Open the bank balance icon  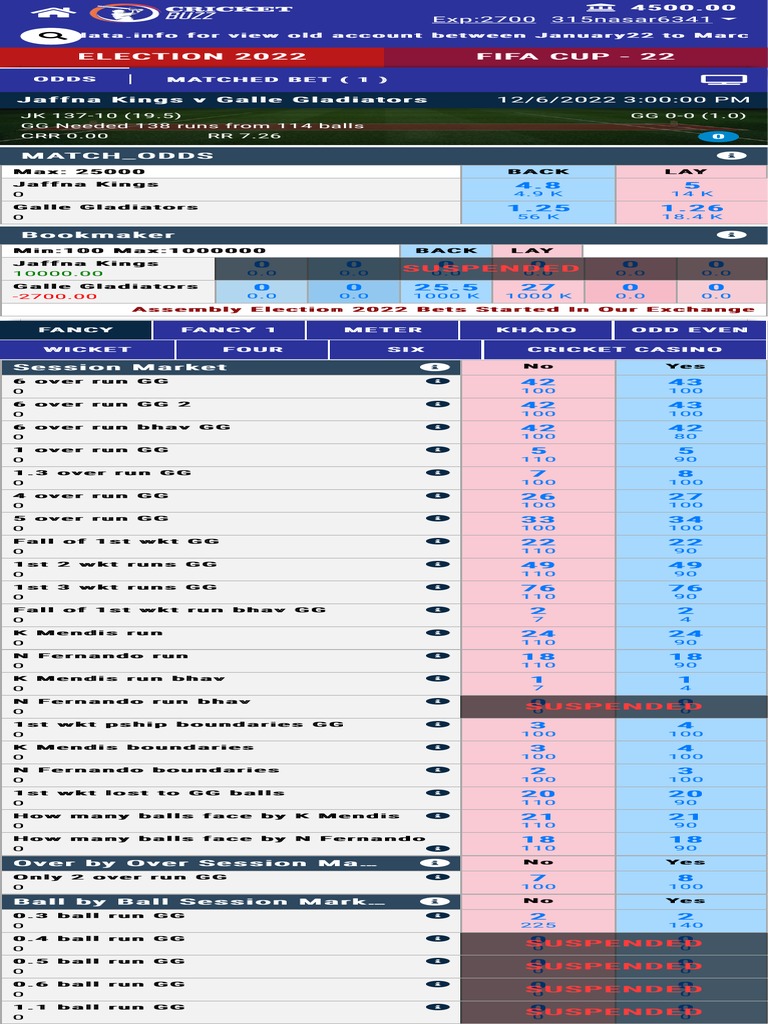point(600,7)
